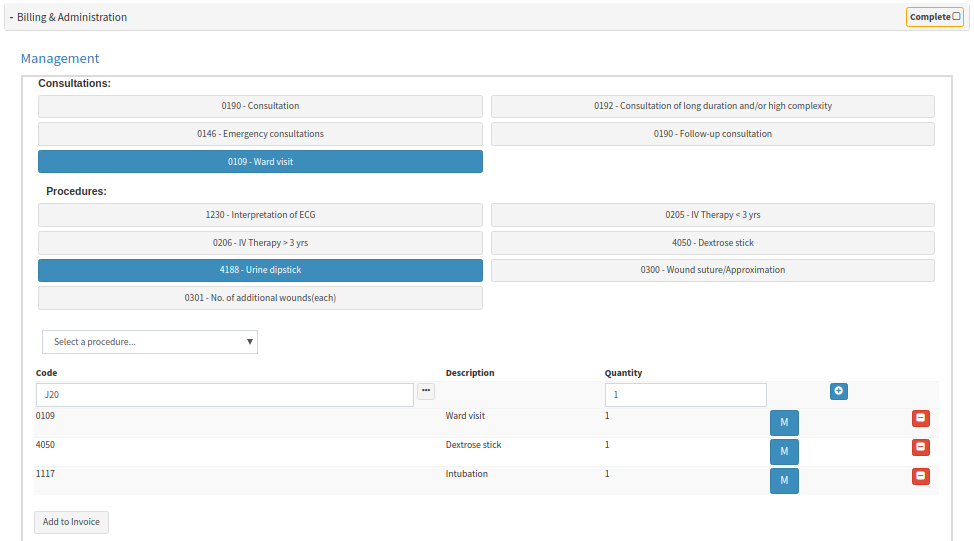Click the blue plus icon to add code
974x541 pixels.
click(839, 392)
